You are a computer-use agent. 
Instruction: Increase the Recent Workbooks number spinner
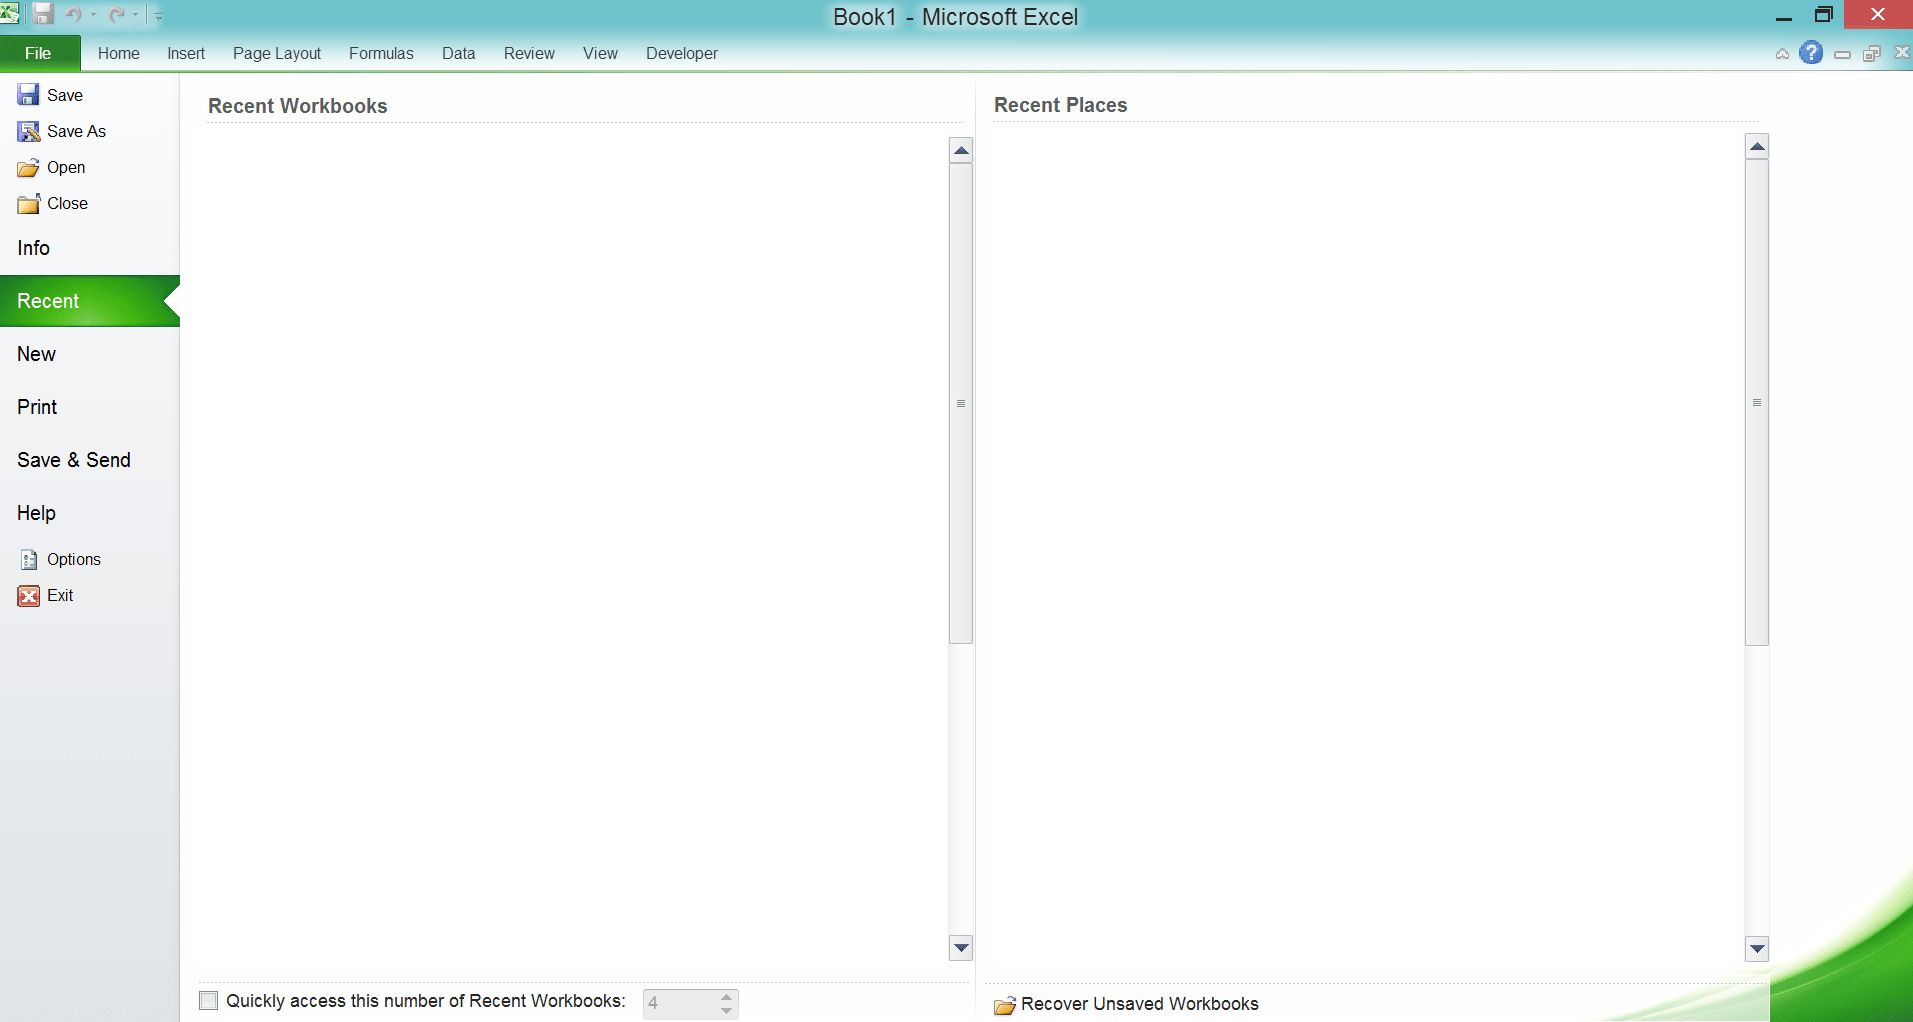[x=727, y=996]
